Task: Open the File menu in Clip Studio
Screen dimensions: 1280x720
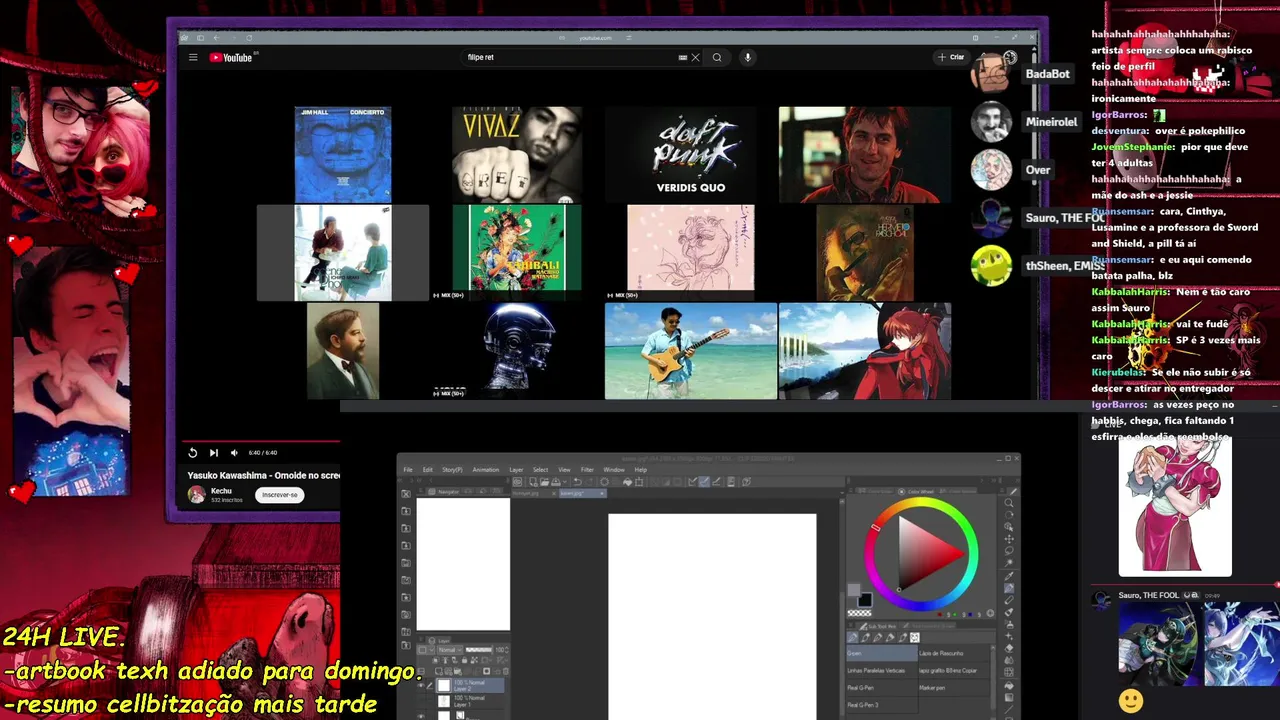Action: click(408, 470)
